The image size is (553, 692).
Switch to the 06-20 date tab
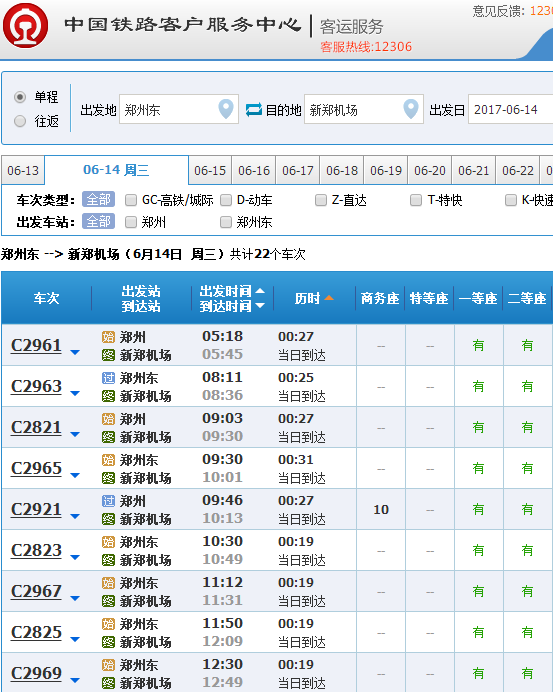pyautogui.click(x=430, y=170)
